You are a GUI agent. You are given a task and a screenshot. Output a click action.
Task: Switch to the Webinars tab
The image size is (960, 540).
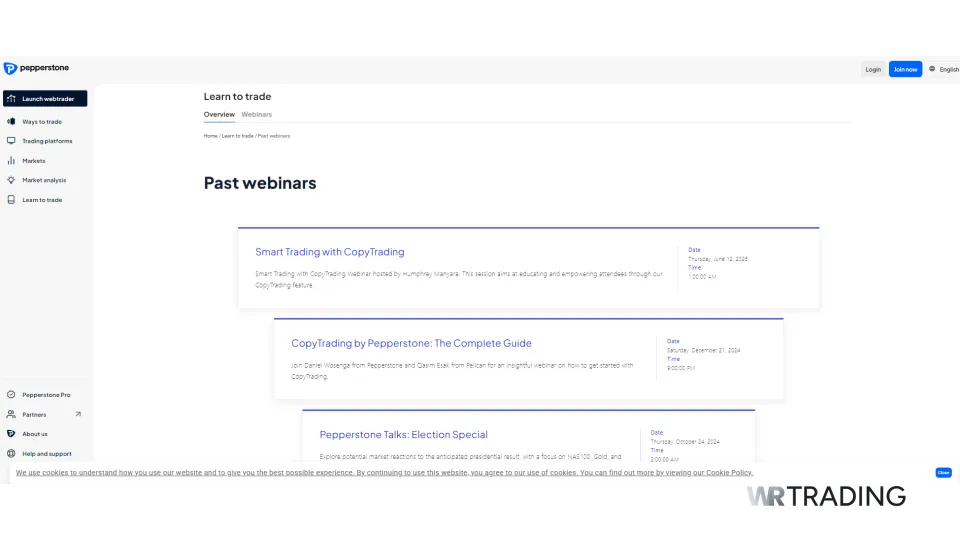(x=256, y=115)
